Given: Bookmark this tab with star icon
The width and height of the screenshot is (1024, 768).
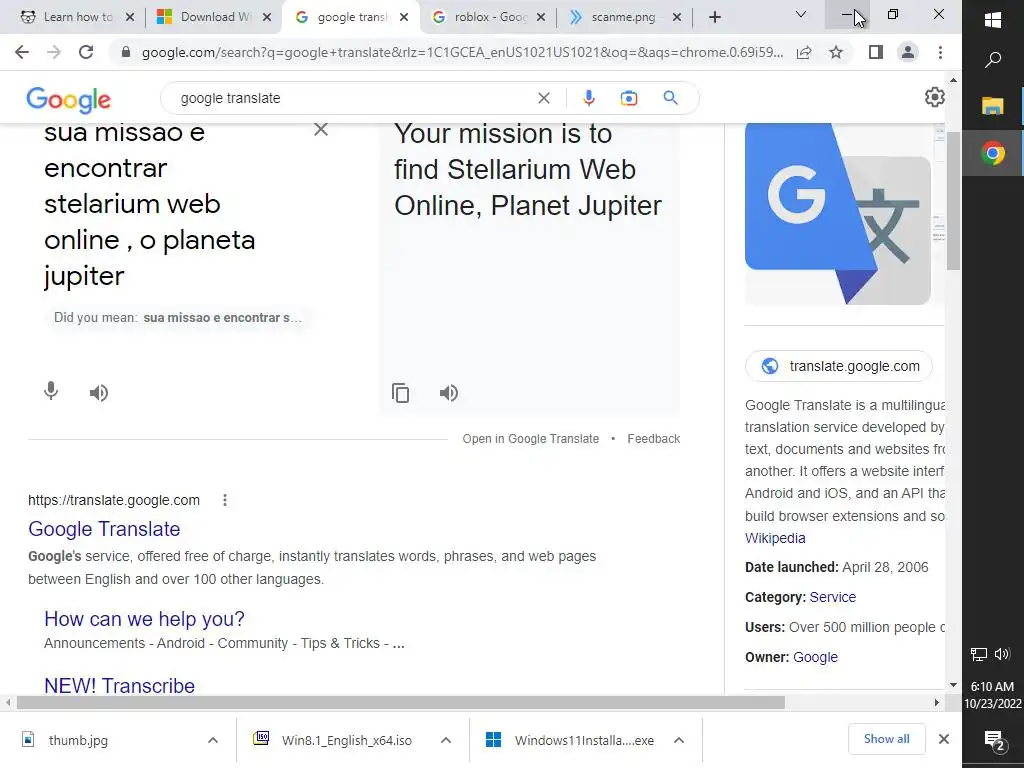Looking at the screenshot, I should coord(836,52).
